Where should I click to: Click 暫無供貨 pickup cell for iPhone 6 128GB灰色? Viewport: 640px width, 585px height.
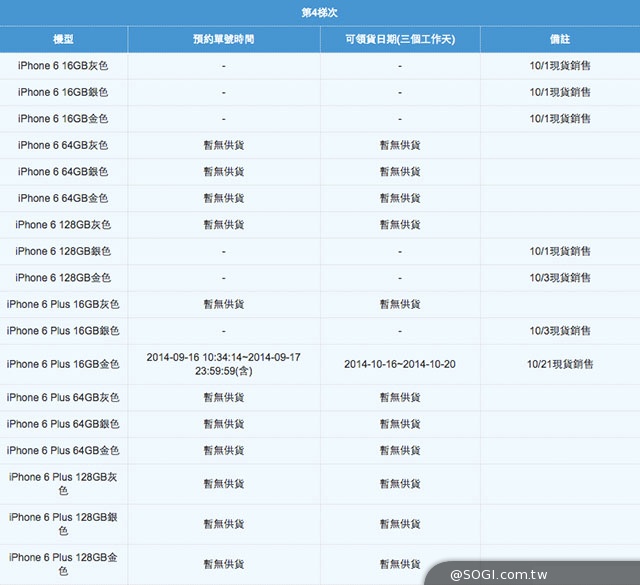click(400, 225)
